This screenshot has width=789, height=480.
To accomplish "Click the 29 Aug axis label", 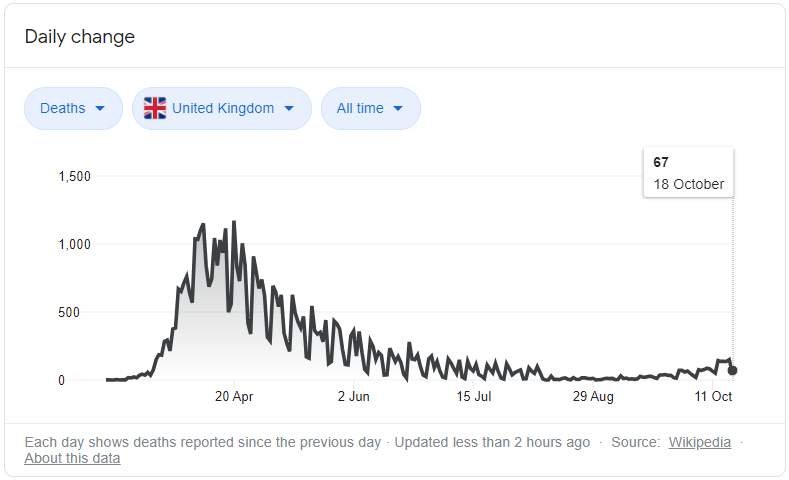I will (593, 397).
